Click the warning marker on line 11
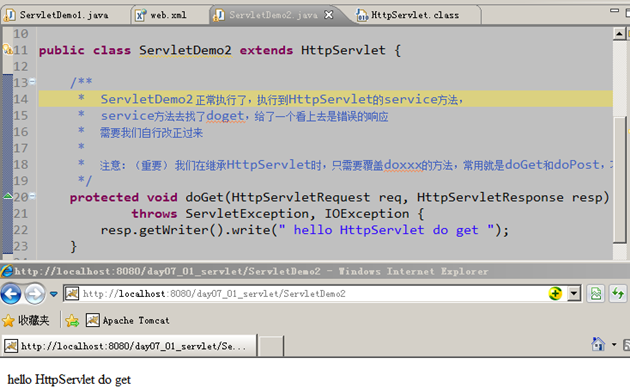This screenshot has height=387, width=630. [7, 49]
